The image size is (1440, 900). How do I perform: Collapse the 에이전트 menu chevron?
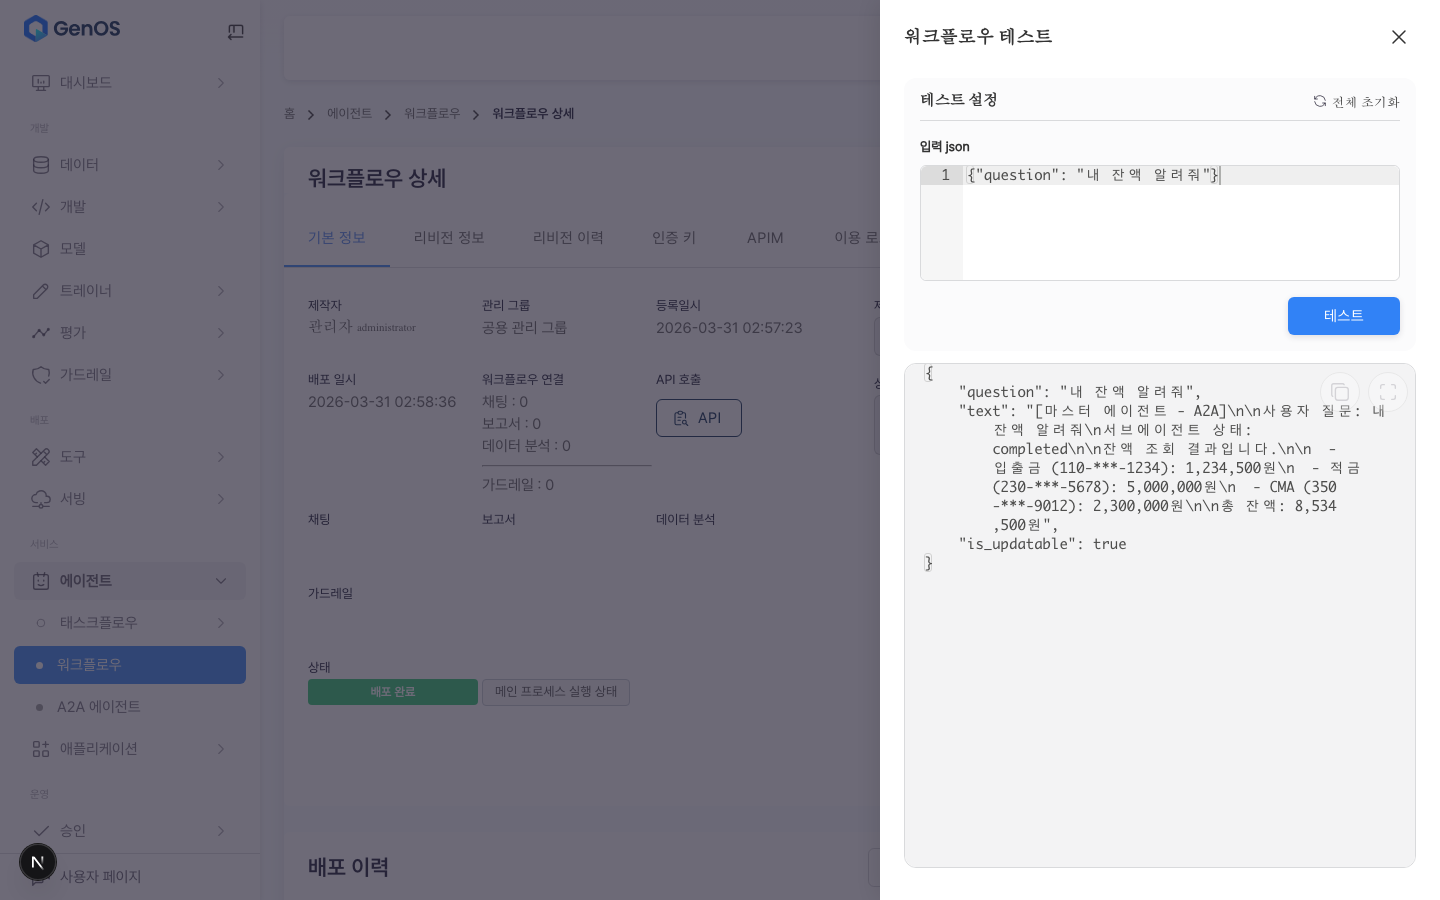pos(221,581)
